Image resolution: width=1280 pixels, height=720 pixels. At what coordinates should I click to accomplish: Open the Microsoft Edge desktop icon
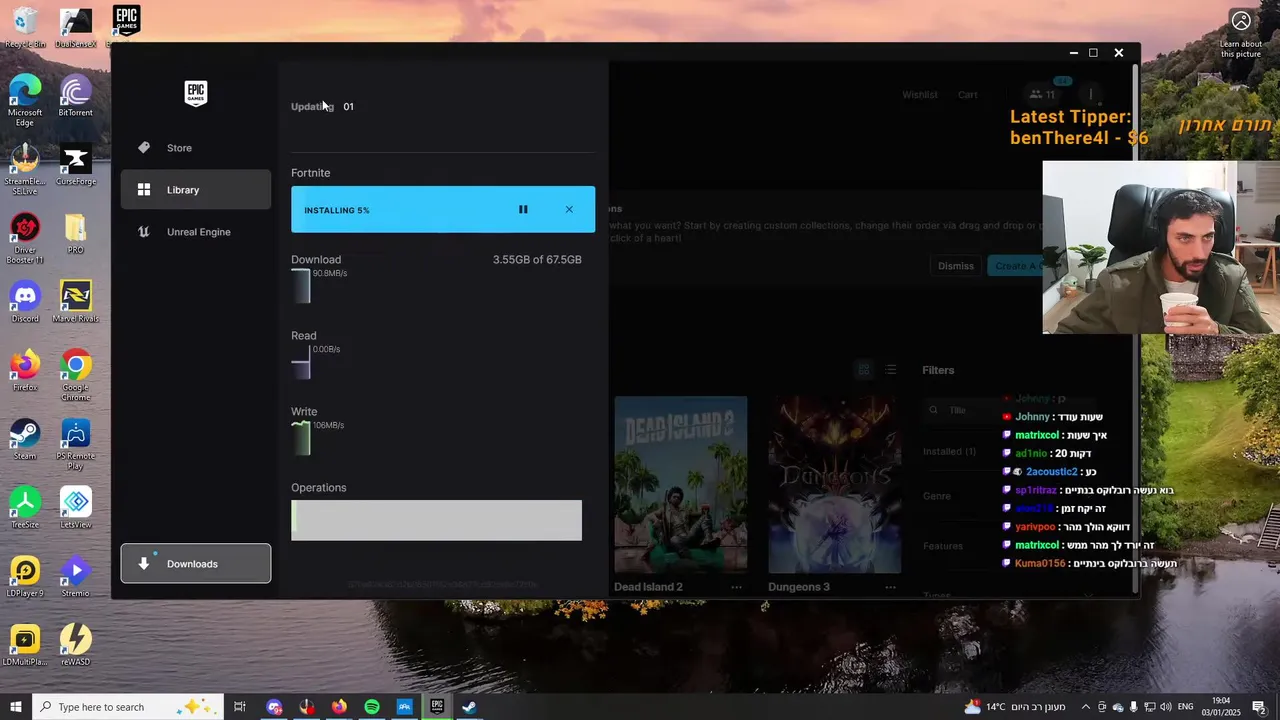tap(25, 98)
